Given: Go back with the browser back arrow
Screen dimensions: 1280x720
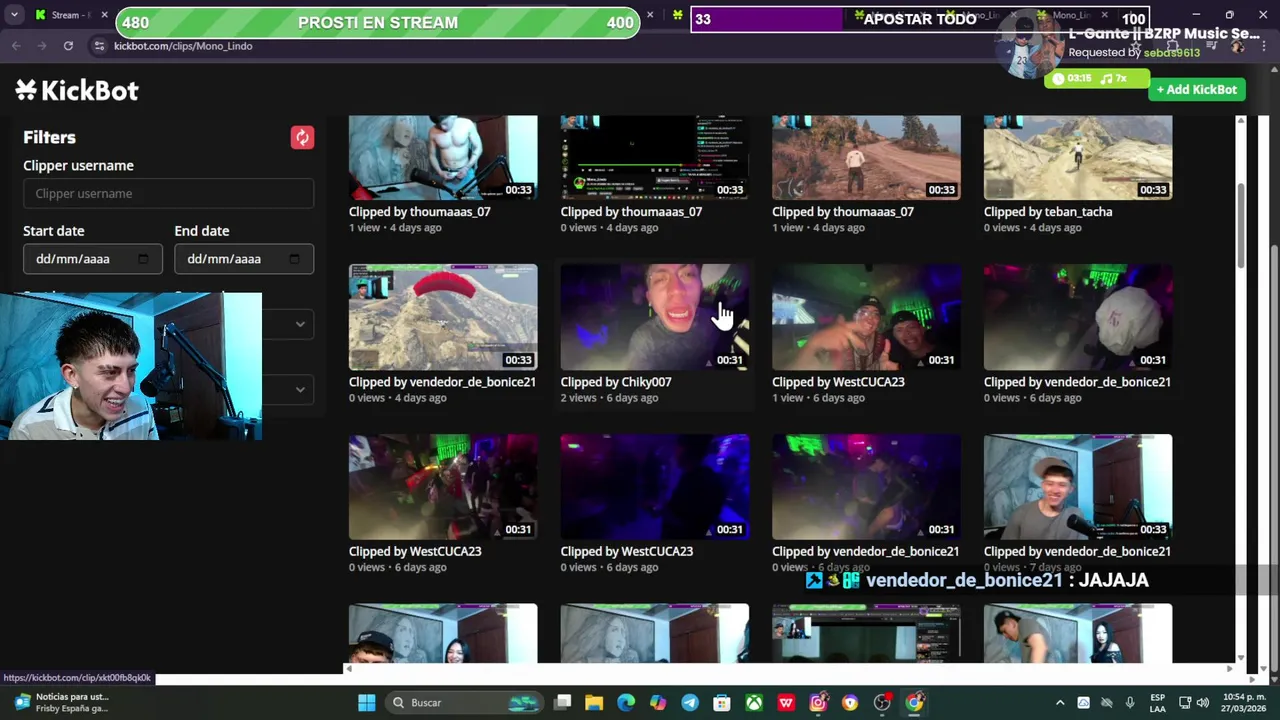Looking at the screenshot, I should [x=16, y=46].
